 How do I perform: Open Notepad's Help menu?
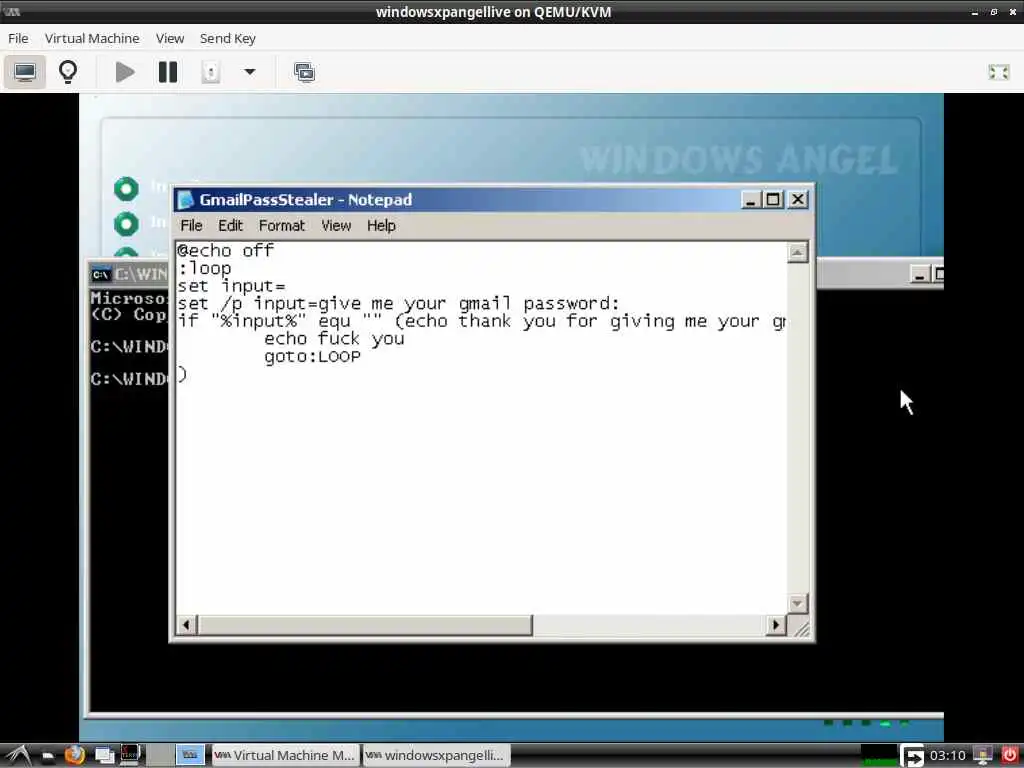[381, 226]
